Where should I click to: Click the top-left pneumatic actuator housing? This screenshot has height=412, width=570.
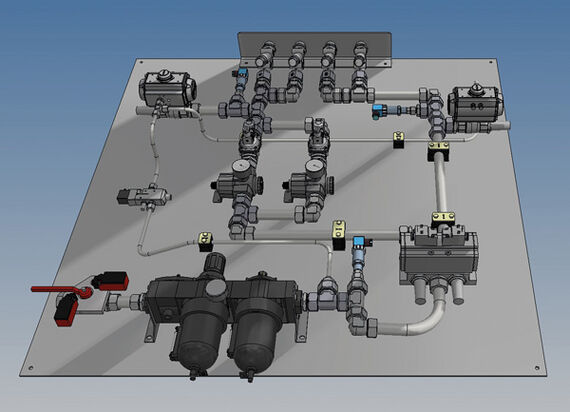[x=168, y=87]
